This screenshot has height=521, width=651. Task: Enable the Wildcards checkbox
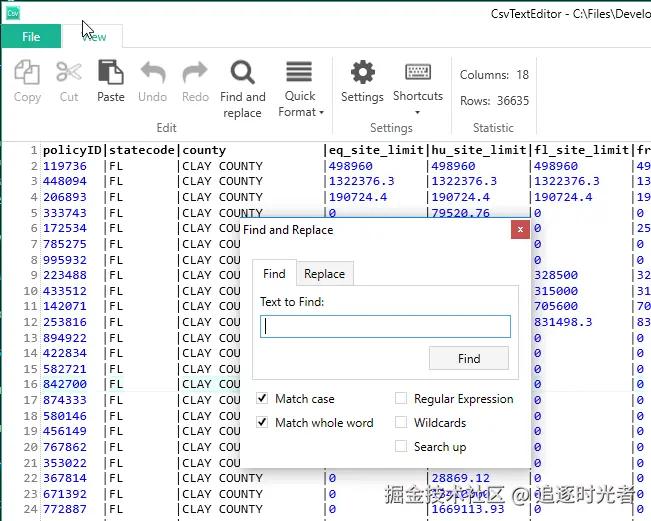click(x=401, y=422)
